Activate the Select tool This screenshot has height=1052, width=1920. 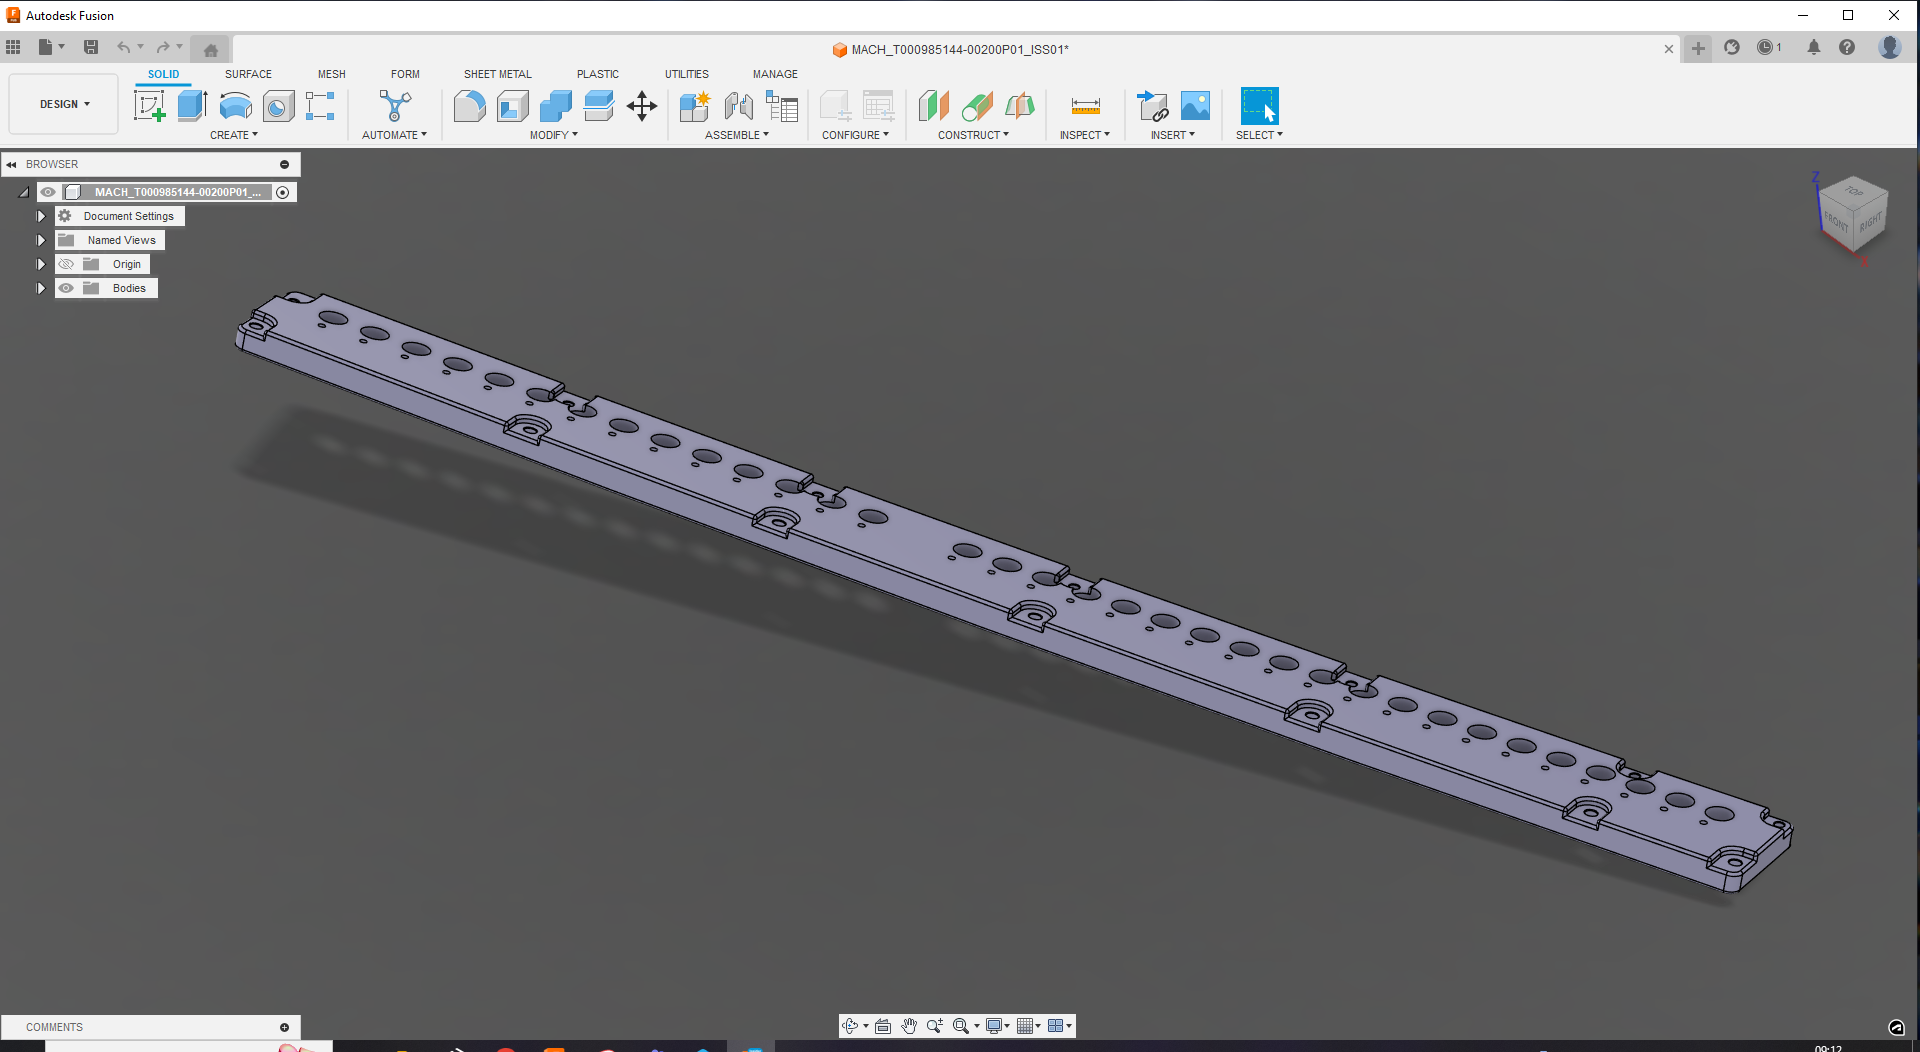point(1259,105)
